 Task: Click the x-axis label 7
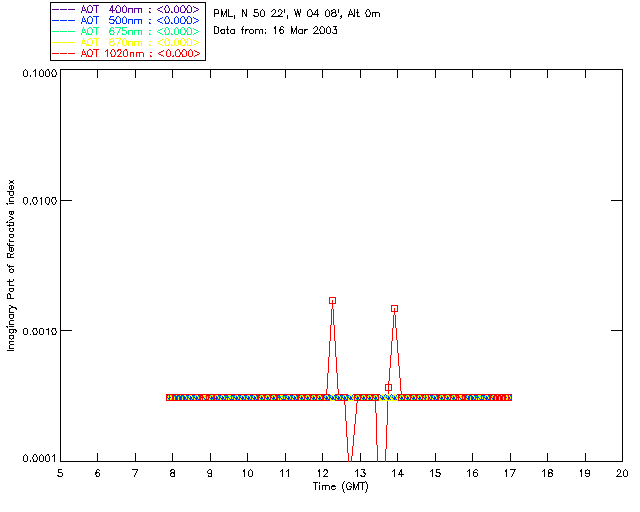[x=135, y=473]
